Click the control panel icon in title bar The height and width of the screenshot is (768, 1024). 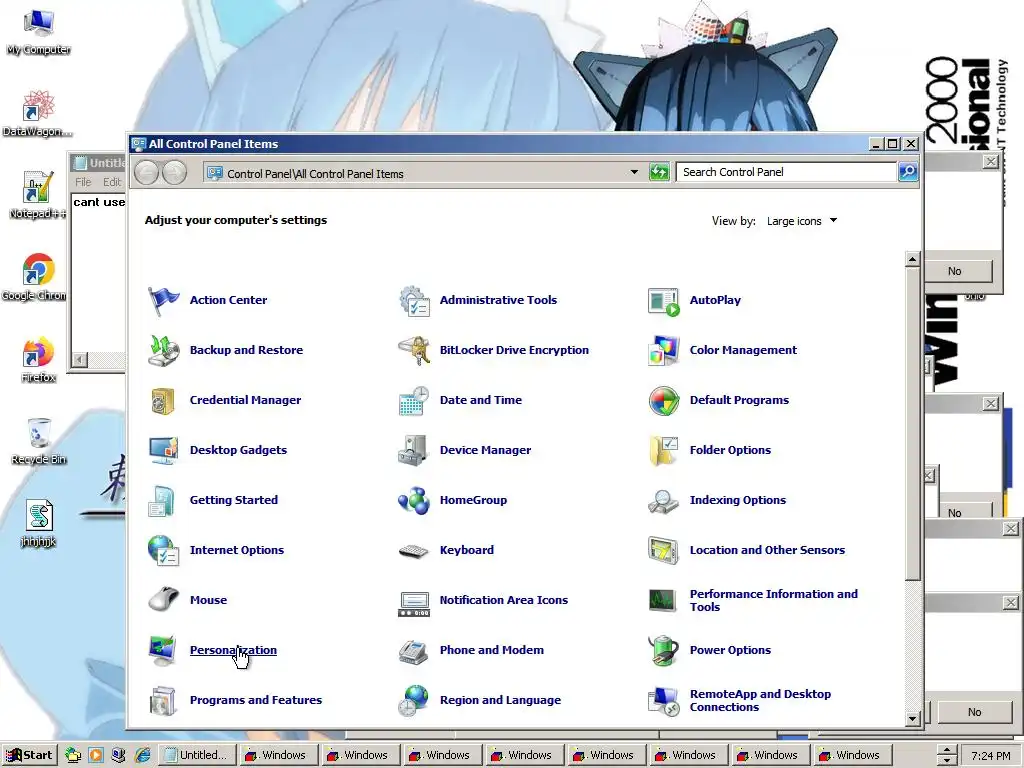[138, 144]
